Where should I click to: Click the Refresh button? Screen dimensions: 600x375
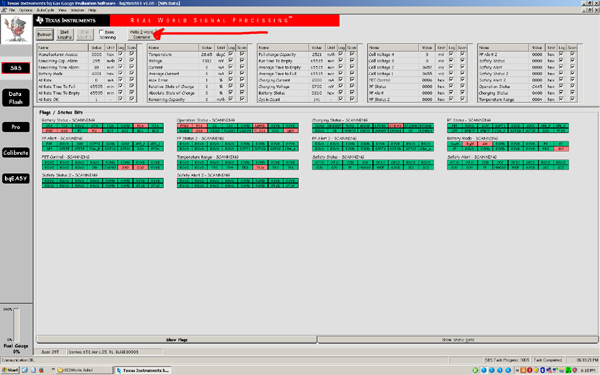pos(44,35)
